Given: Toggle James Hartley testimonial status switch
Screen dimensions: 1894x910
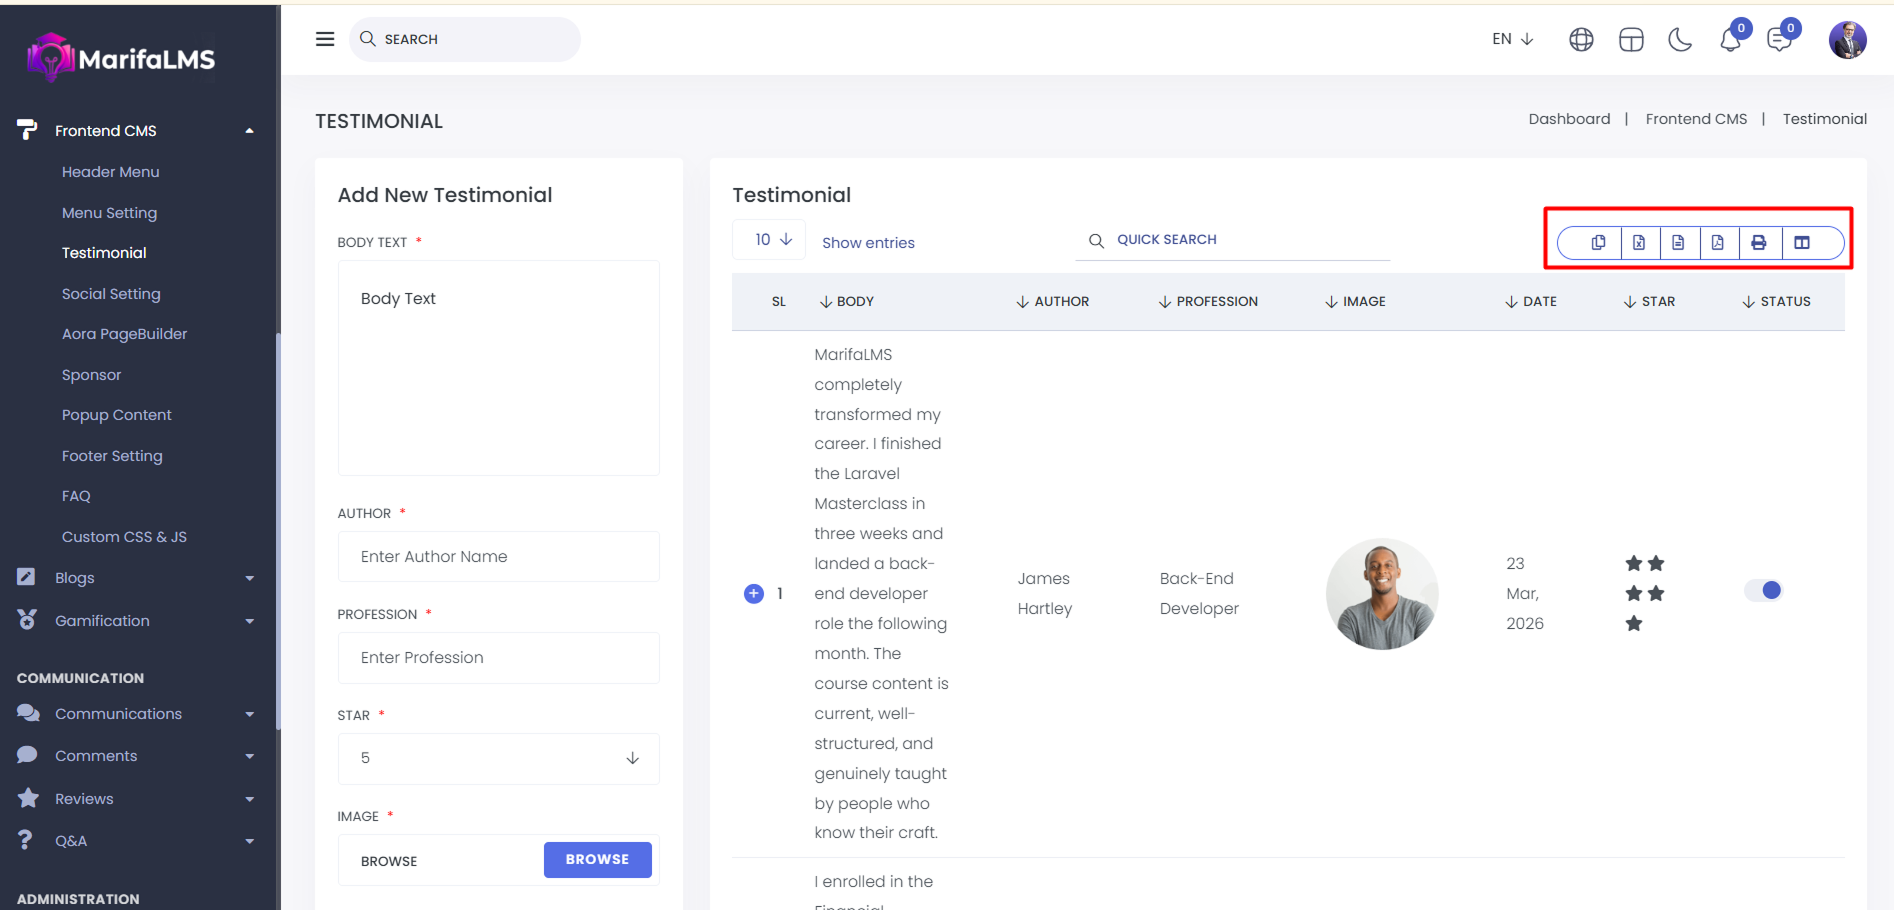Looking at the screenshot, I should coord(1764,590).
